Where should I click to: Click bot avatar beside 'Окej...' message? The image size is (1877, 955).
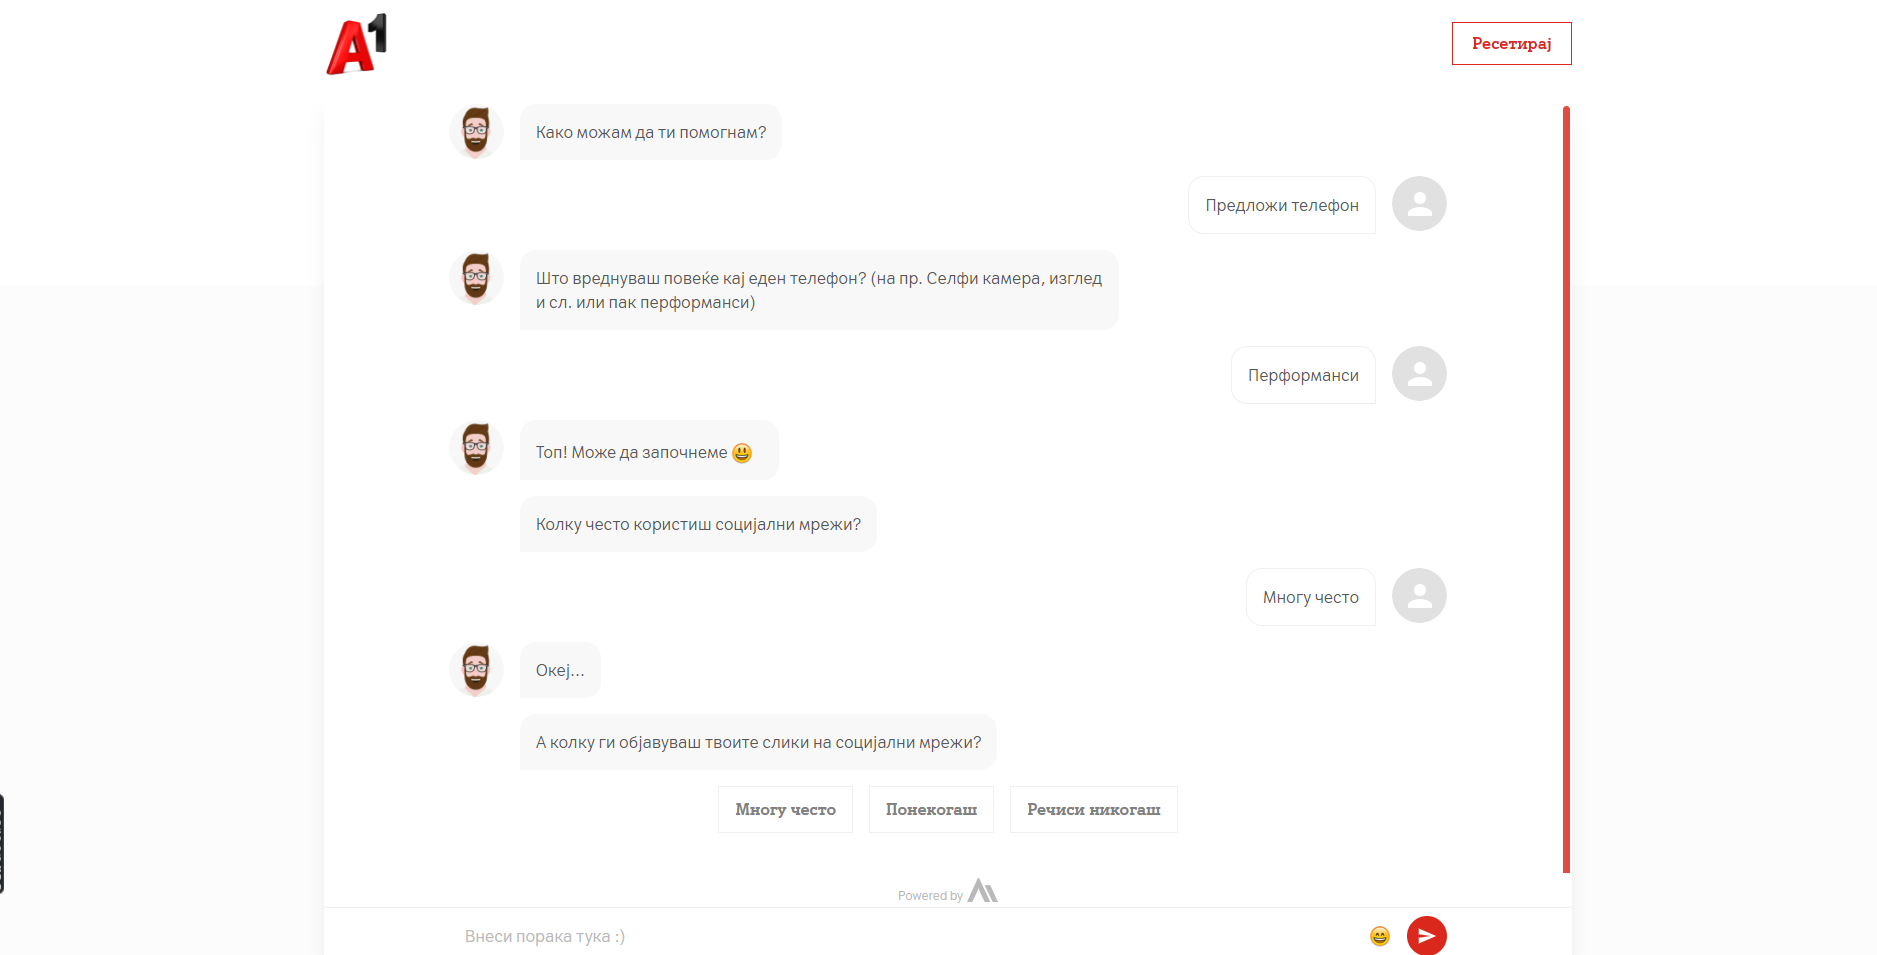[476, 670]
